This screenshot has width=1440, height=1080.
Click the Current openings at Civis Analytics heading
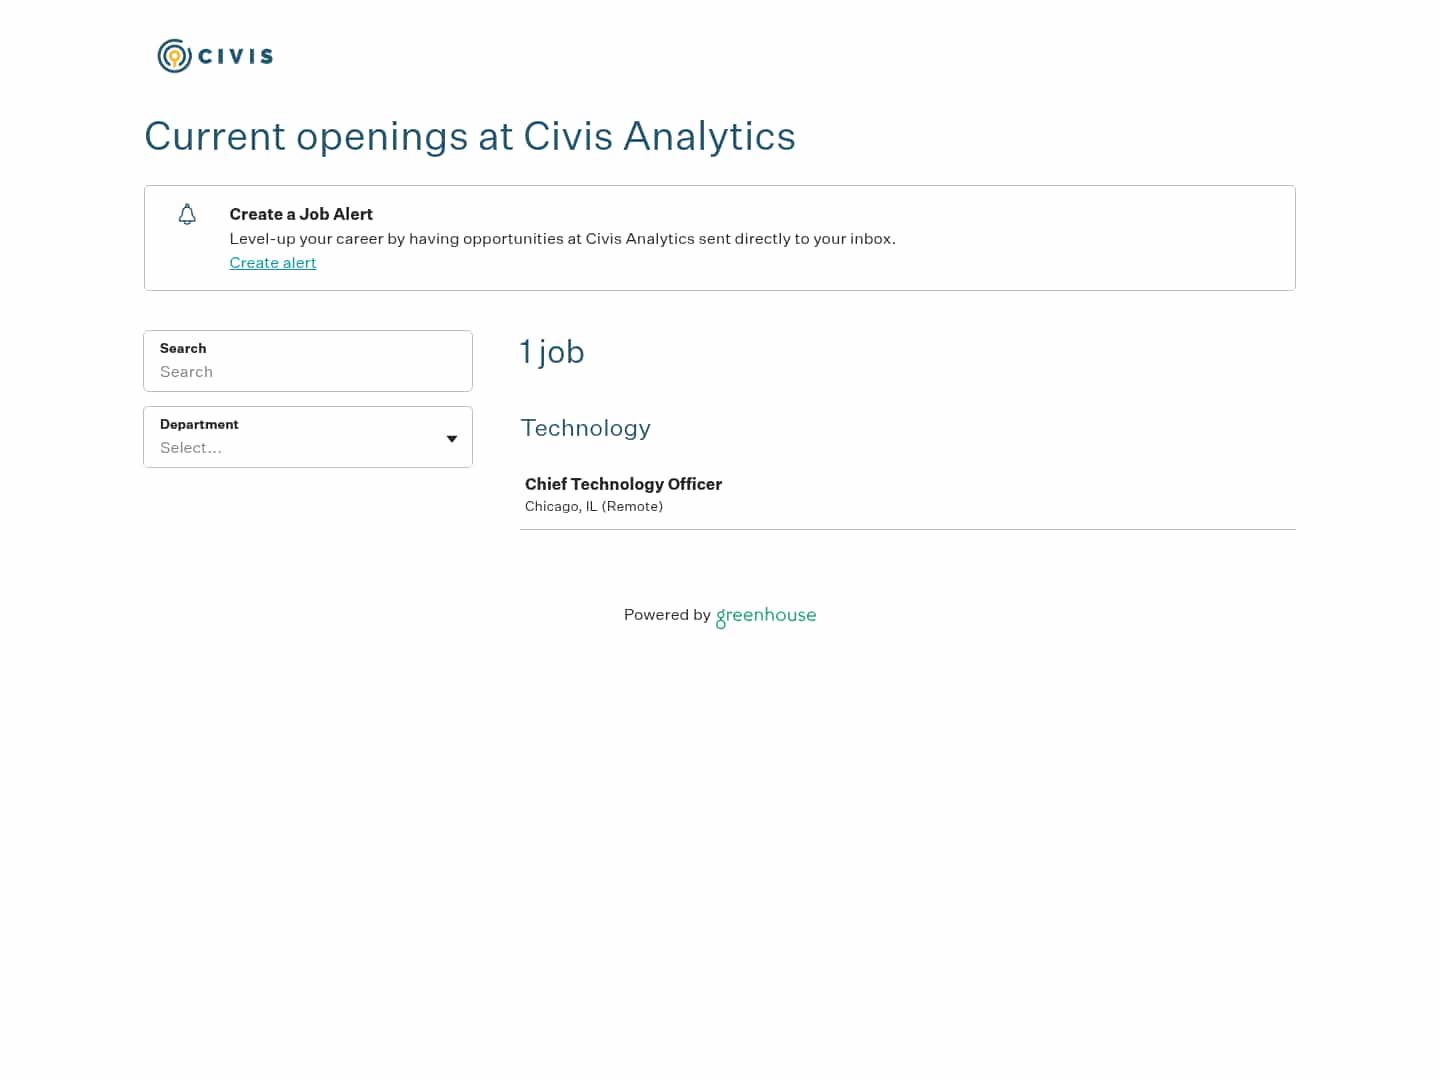pos(470,137)
